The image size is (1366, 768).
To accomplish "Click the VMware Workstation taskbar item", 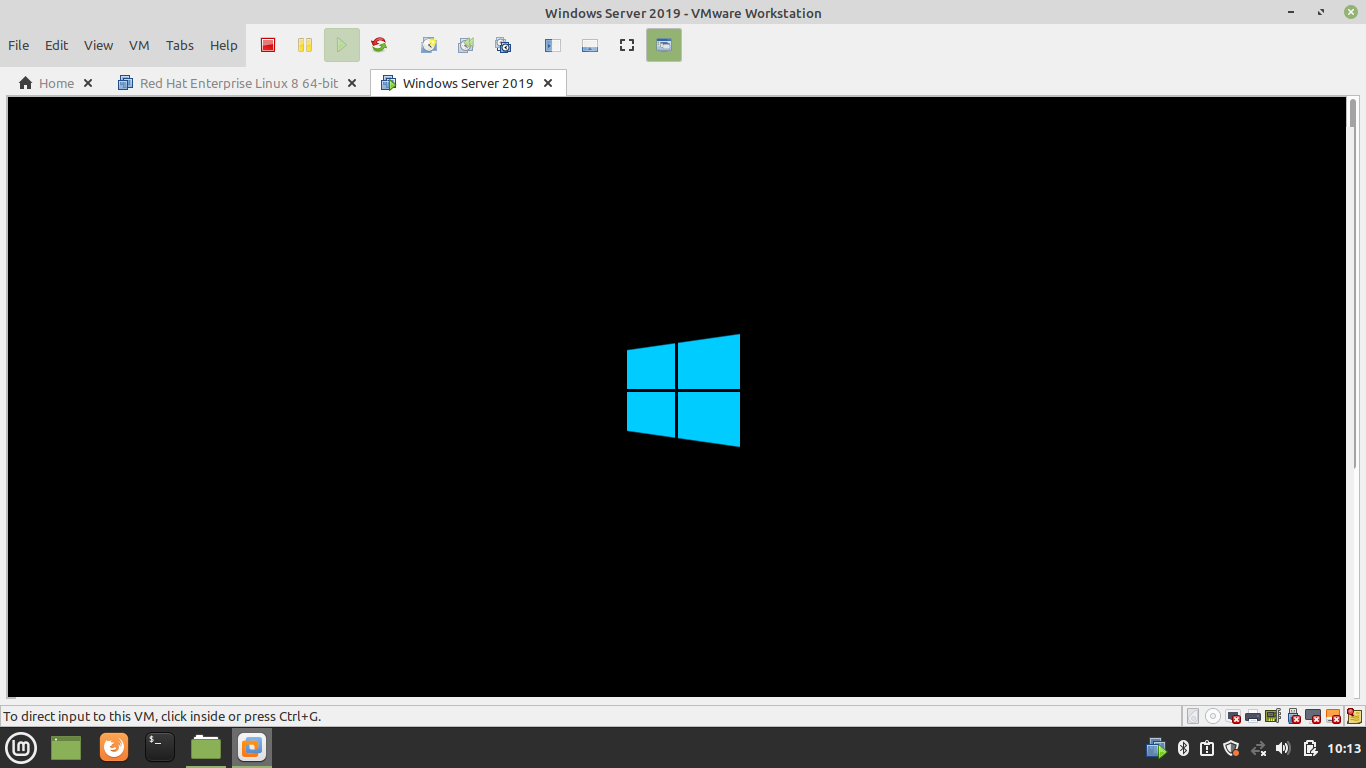I will (x=252, y=747).
